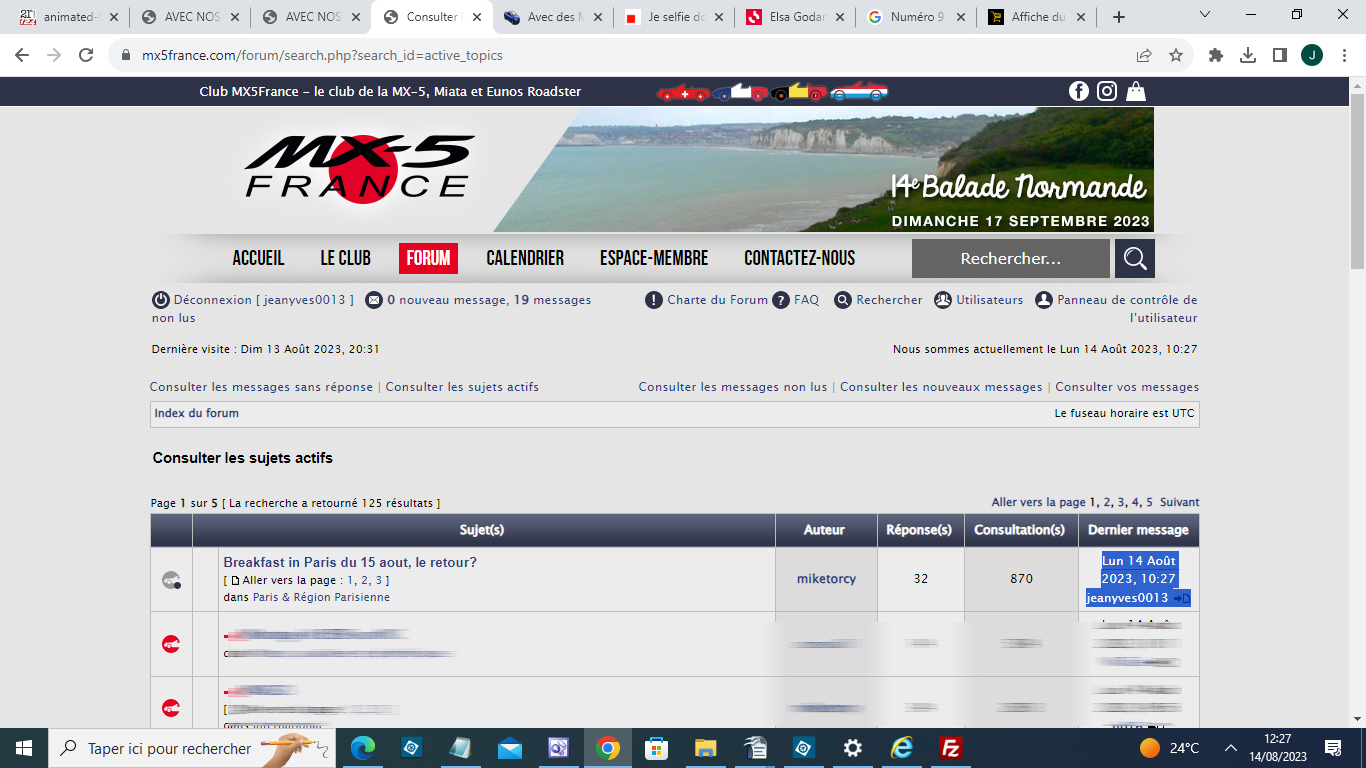Click the last-post arrow icon next to jeanyves0013

[1181, 598]
